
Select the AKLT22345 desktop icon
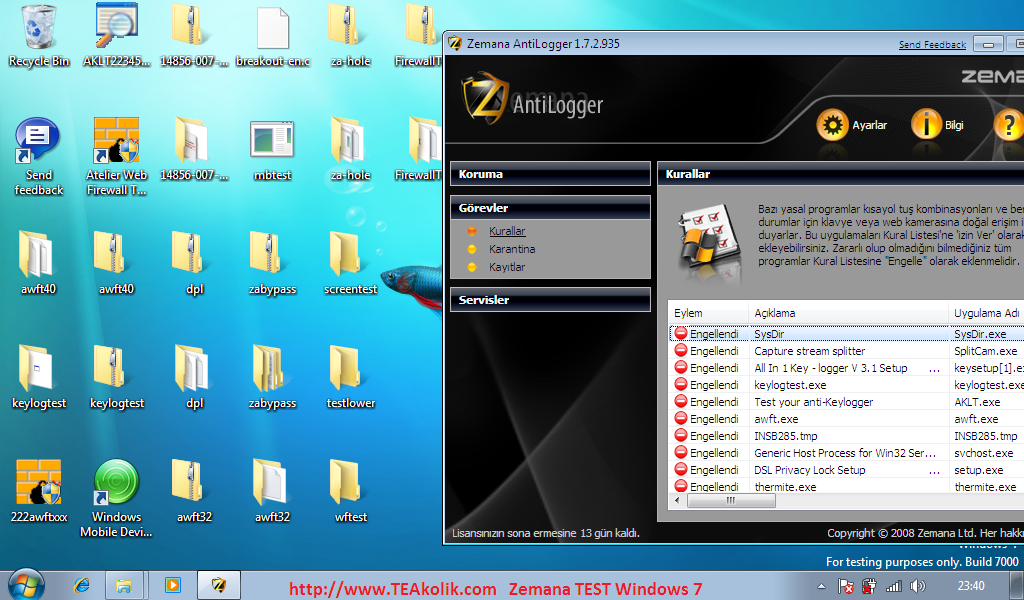pyautogui.click(x=116, y=36)
